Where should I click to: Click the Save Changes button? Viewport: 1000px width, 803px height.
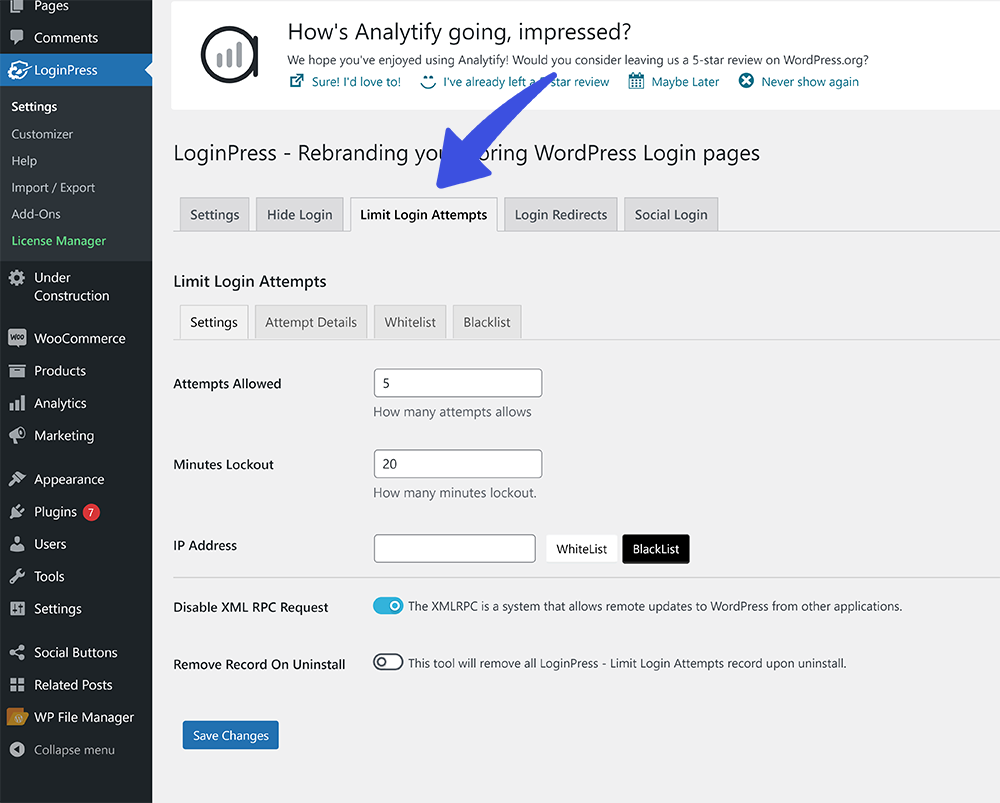tap(231, 735)
